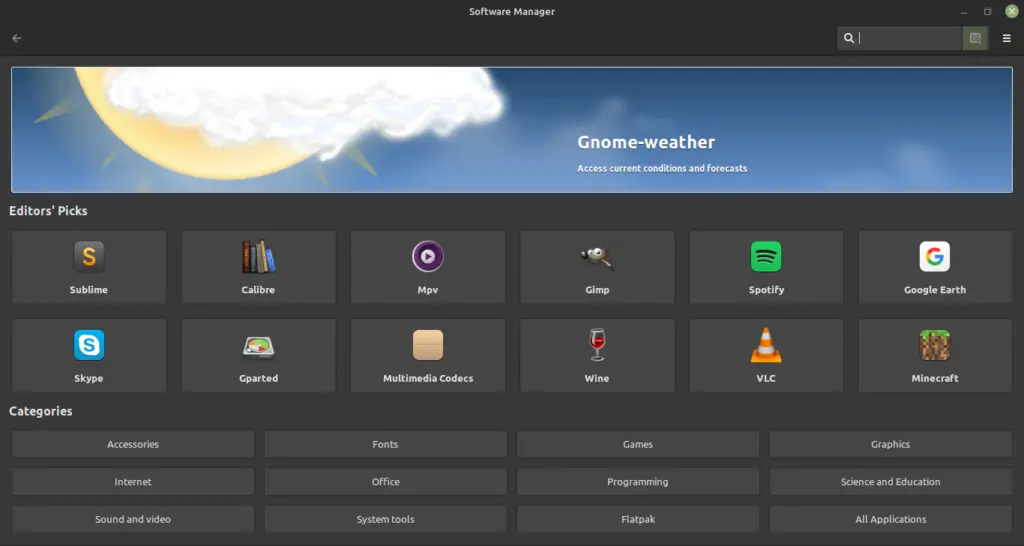The image size is (1024, 546).
Task: Close the Software Manager window
Action: (1012, 11)
